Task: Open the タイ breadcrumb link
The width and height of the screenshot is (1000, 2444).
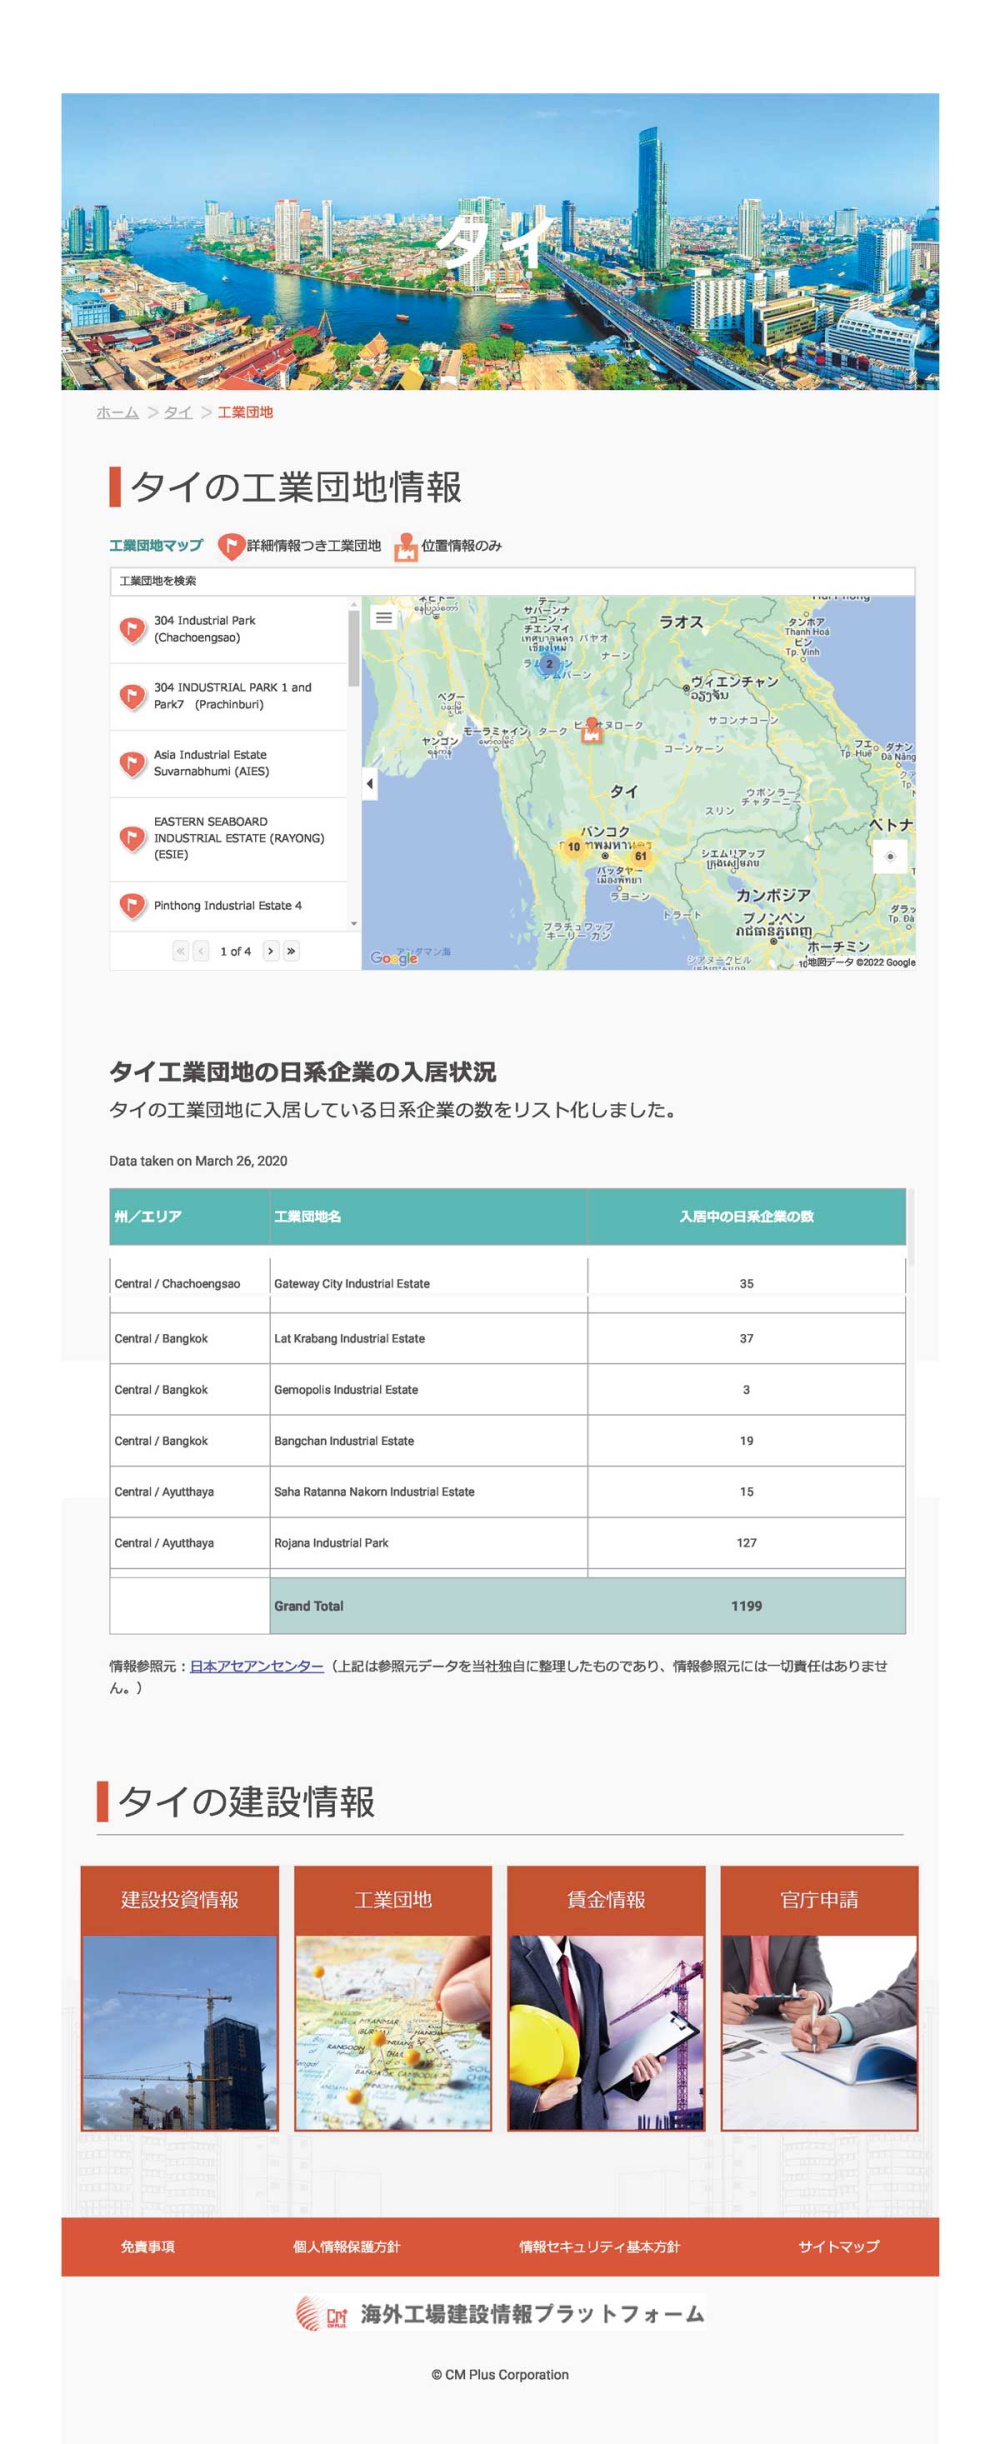Action: pyautogui.click(x=178, y=412)
